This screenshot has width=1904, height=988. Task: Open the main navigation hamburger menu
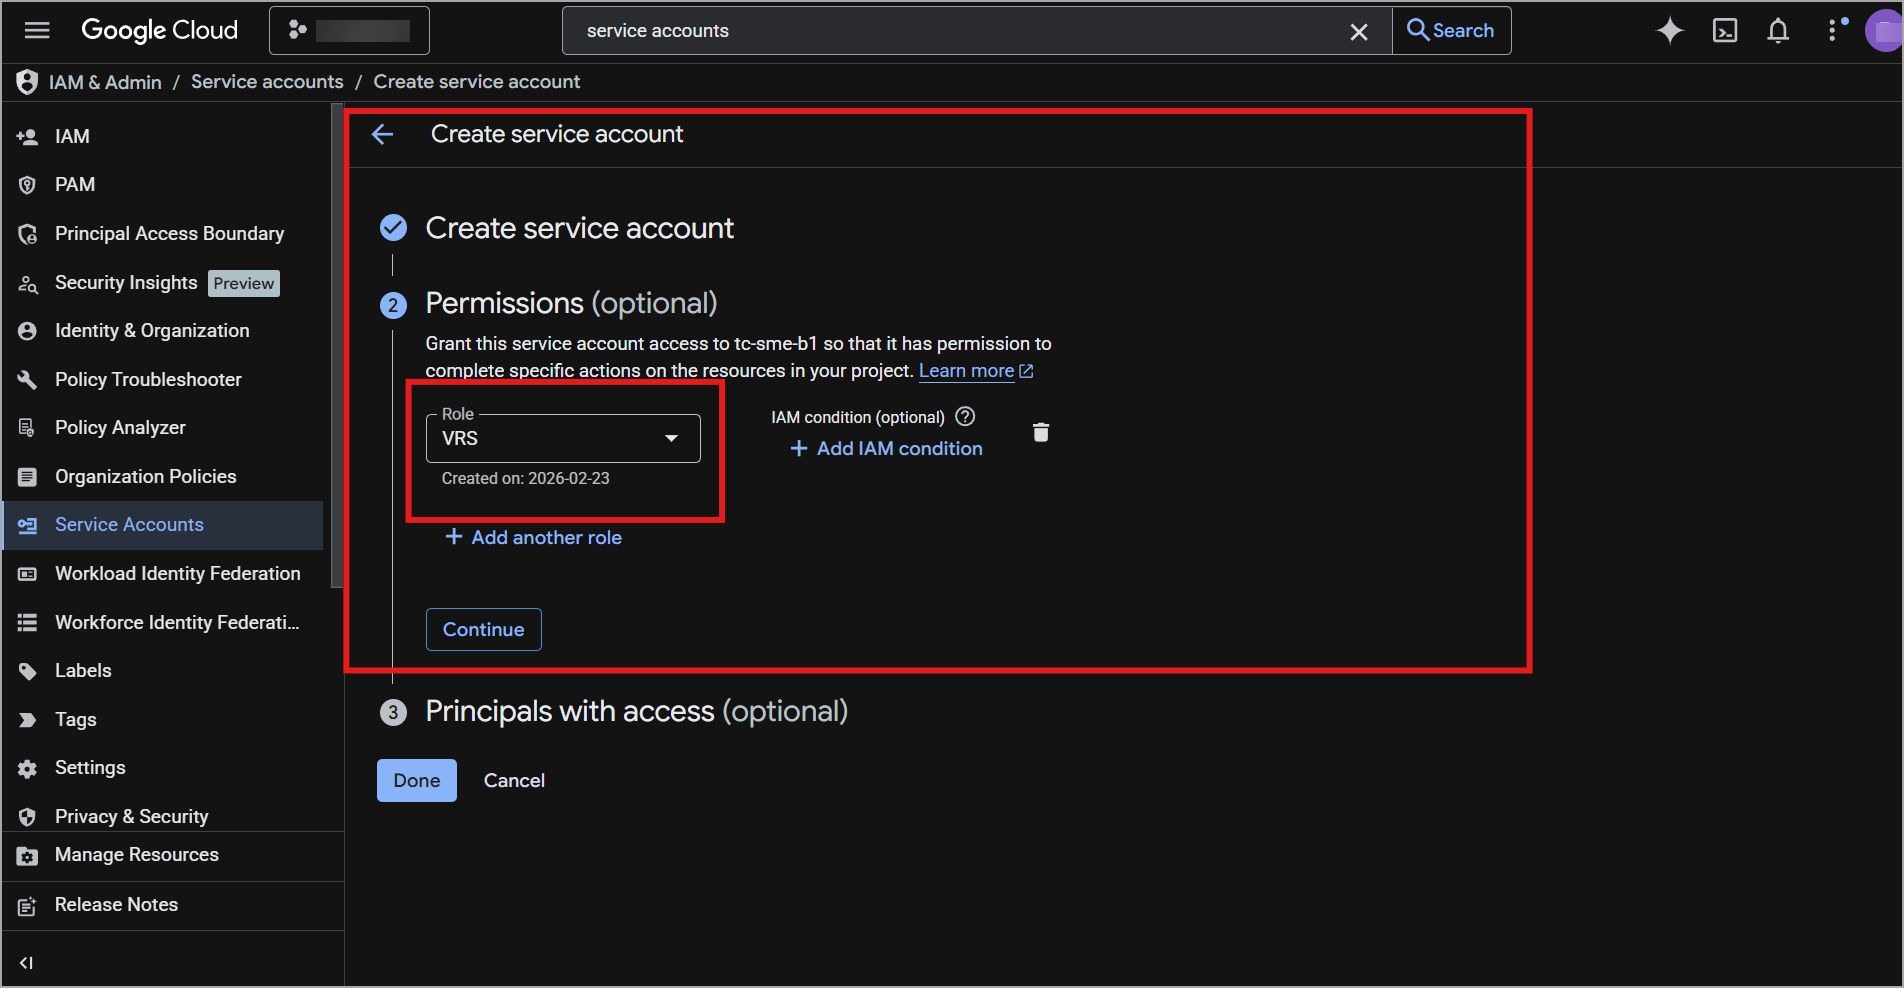tap(37, 30)
